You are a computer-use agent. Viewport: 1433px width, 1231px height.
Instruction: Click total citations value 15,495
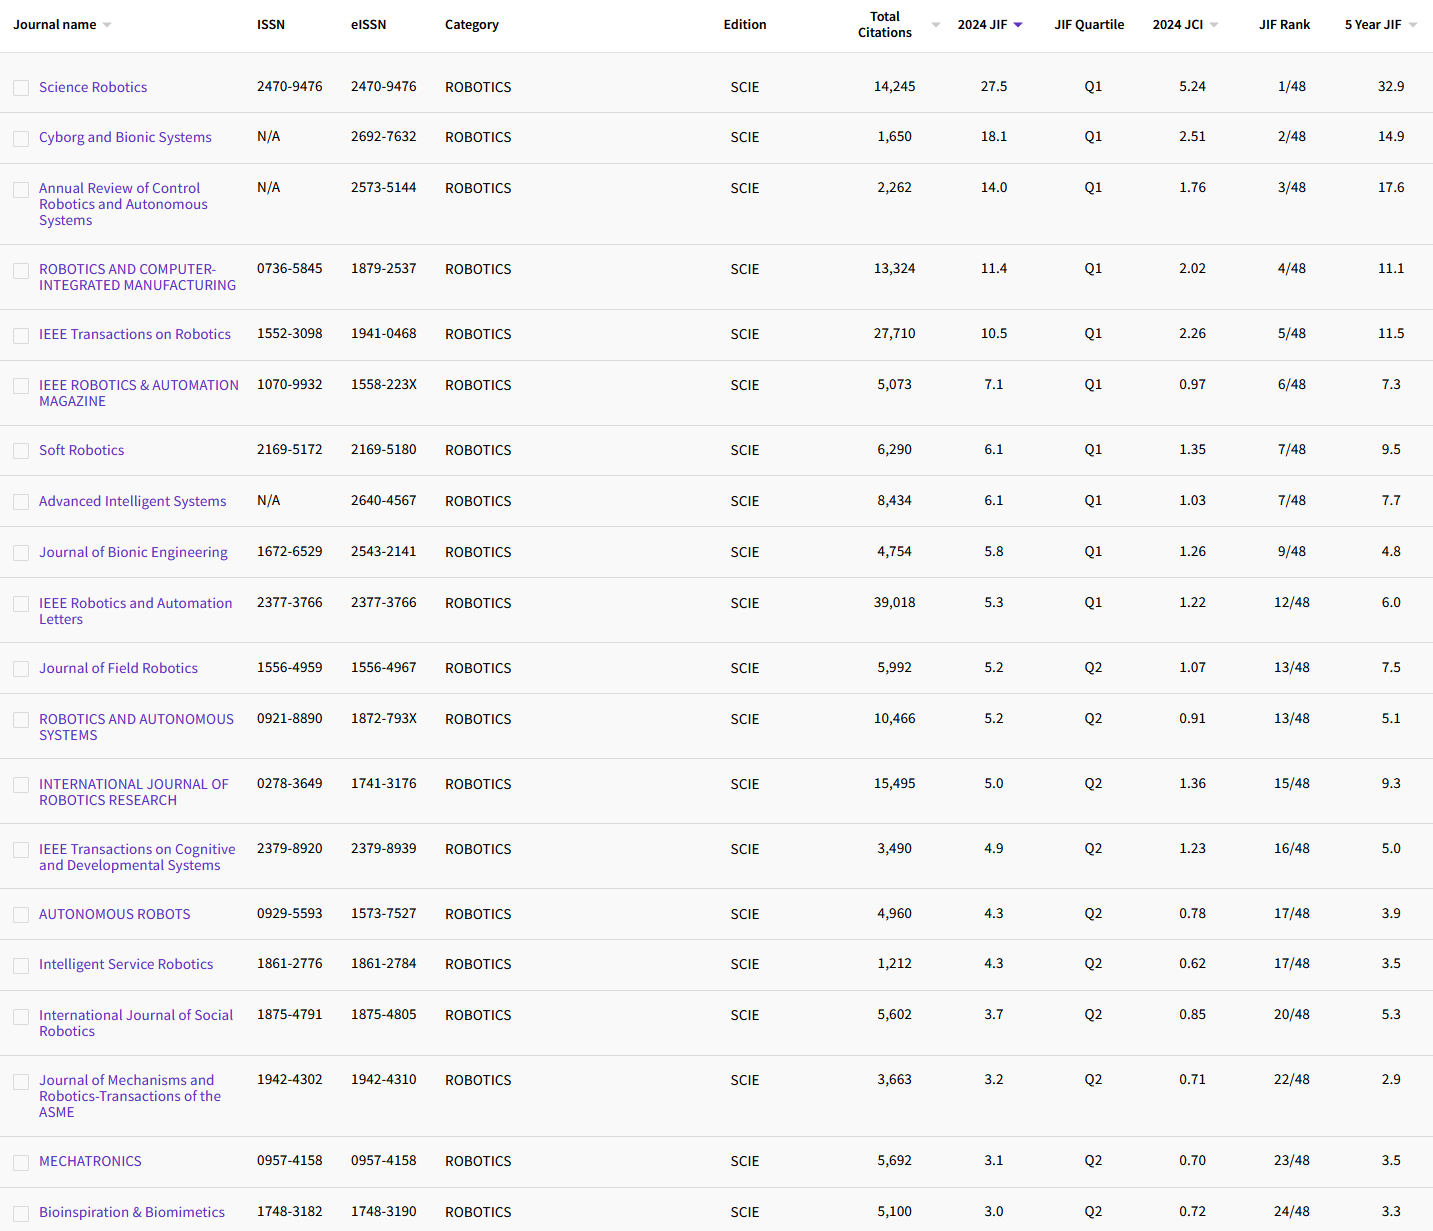point(895,784)
